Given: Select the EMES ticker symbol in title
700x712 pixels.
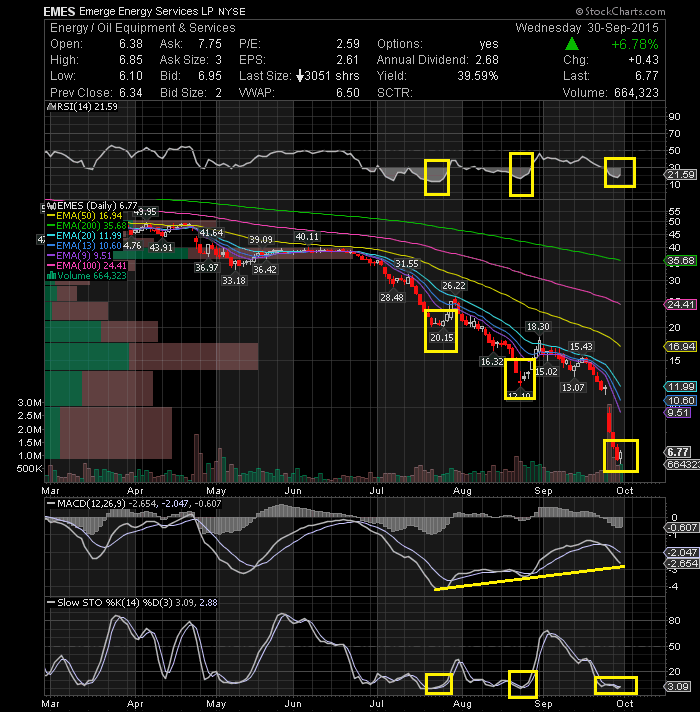Looking at the screenshot, I should tap(59, 11).
